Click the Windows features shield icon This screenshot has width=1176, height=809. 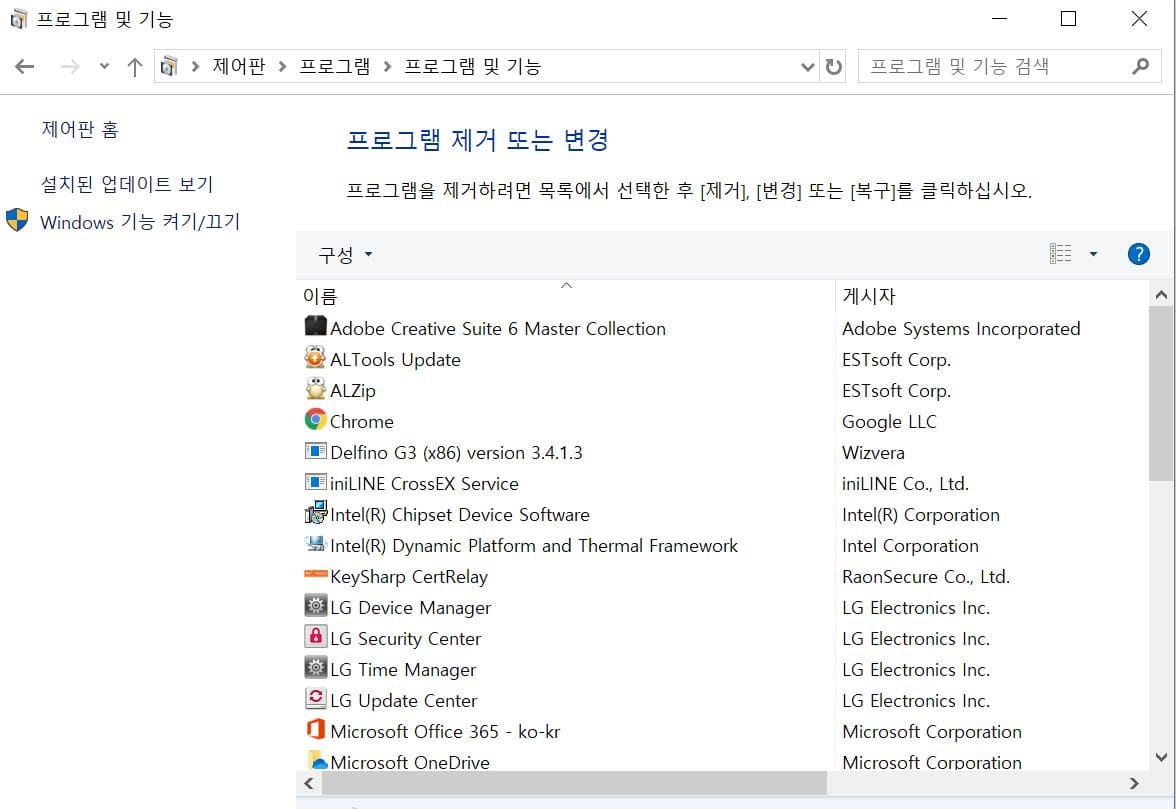16,220
